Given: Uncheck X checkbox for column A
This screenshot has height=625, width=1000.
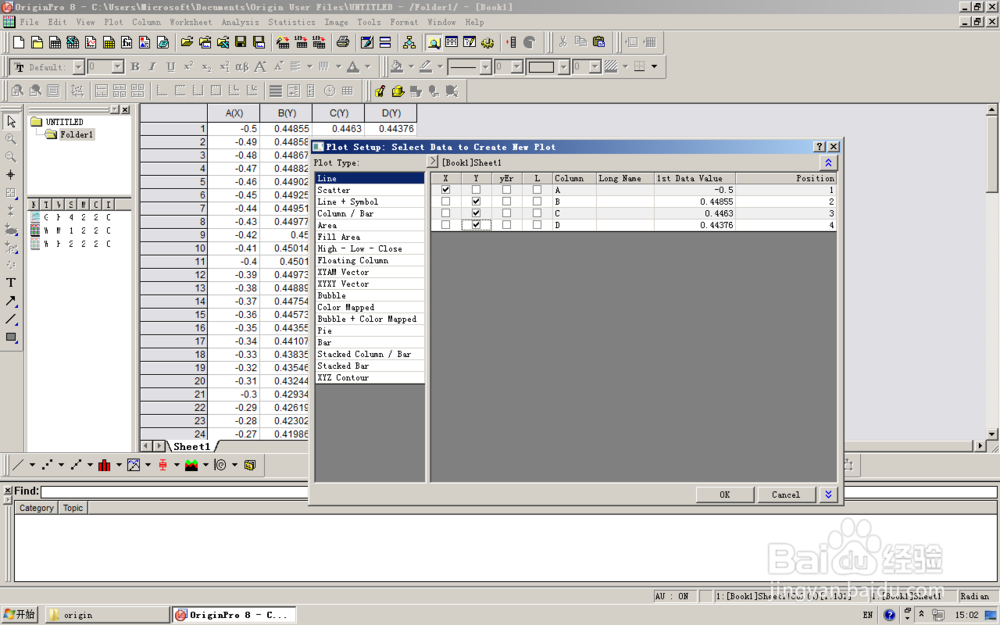Looking at the screenshot, I should tap(446, 189).
